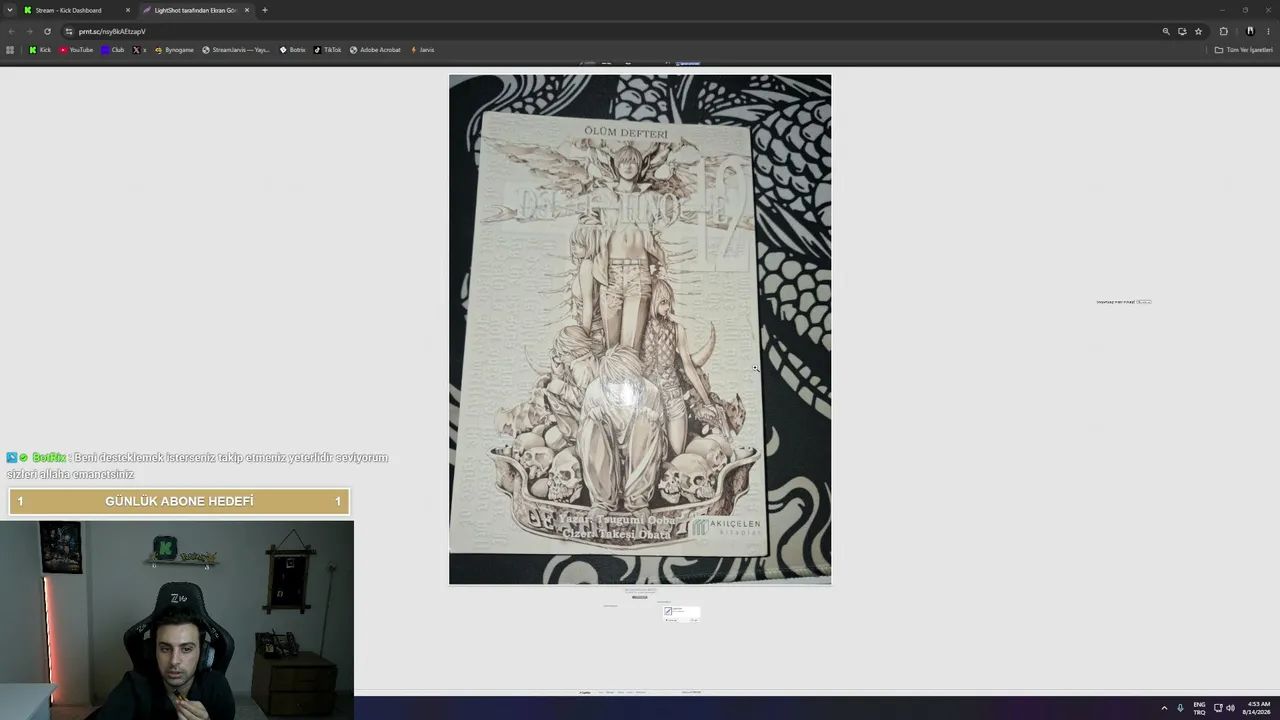Open the Chrome three-dot menu
This screenshot has height=720, width=1280.
tap(1268, 31)
